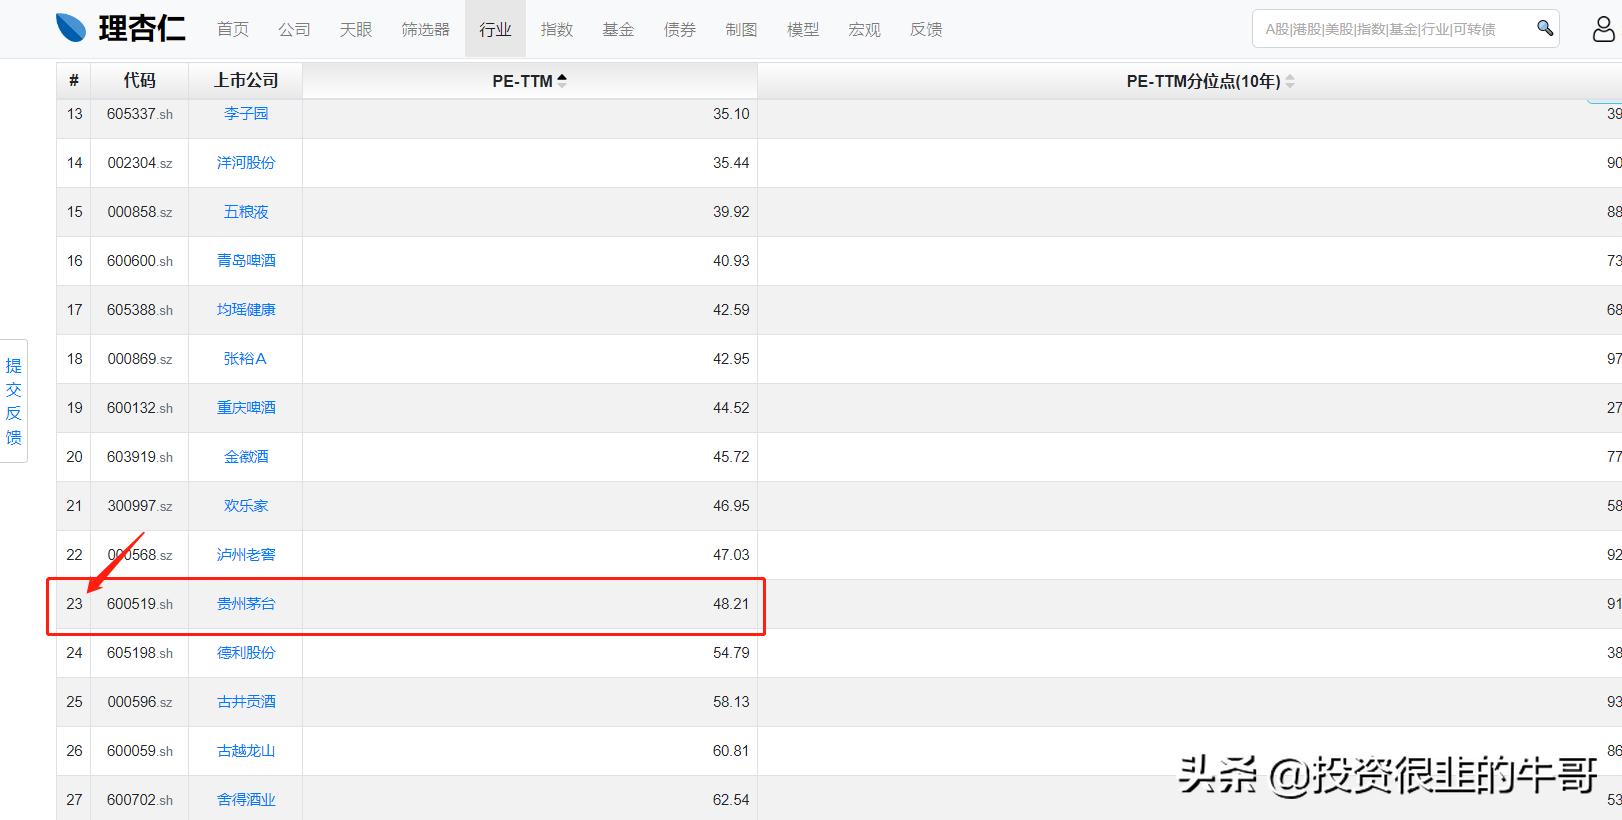Sort by PE-TTM分位点(10年) arrows
1622x820 pixels.
pos(1290,82)
